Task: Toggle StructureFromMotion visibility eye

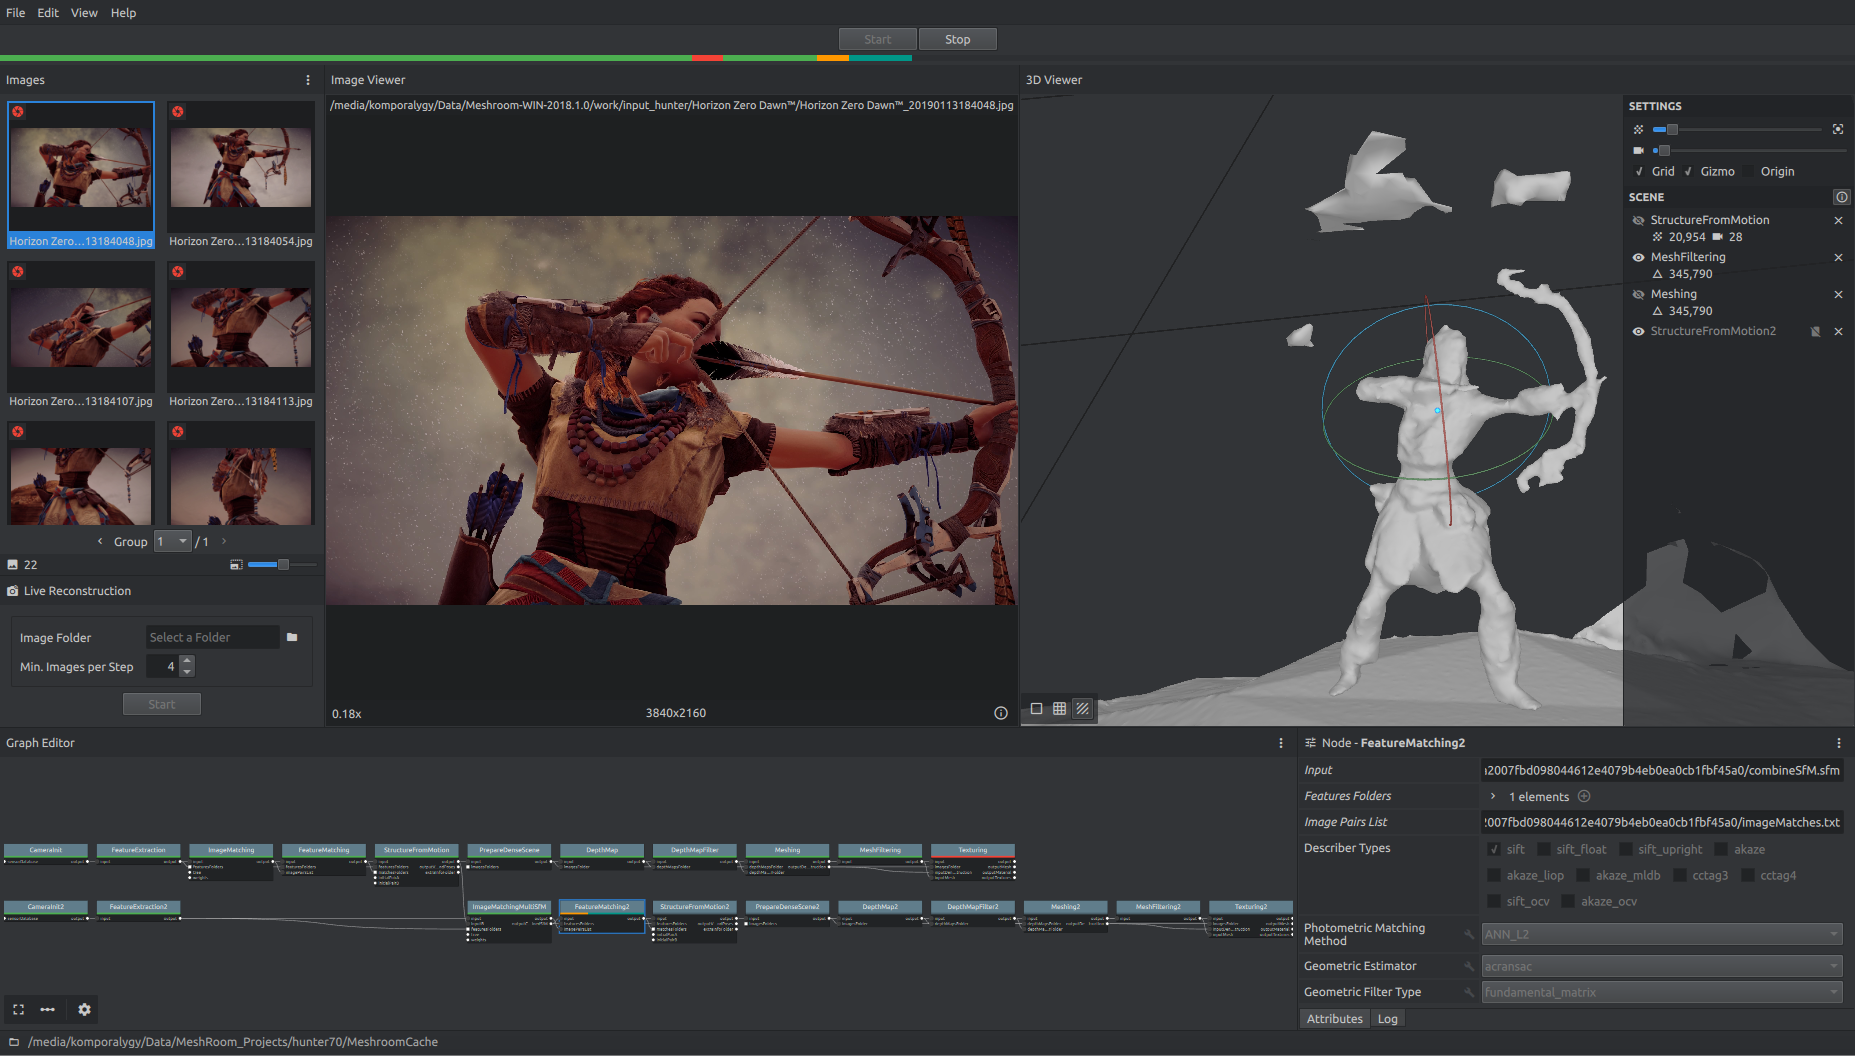Action: (x=1638, y=220)
